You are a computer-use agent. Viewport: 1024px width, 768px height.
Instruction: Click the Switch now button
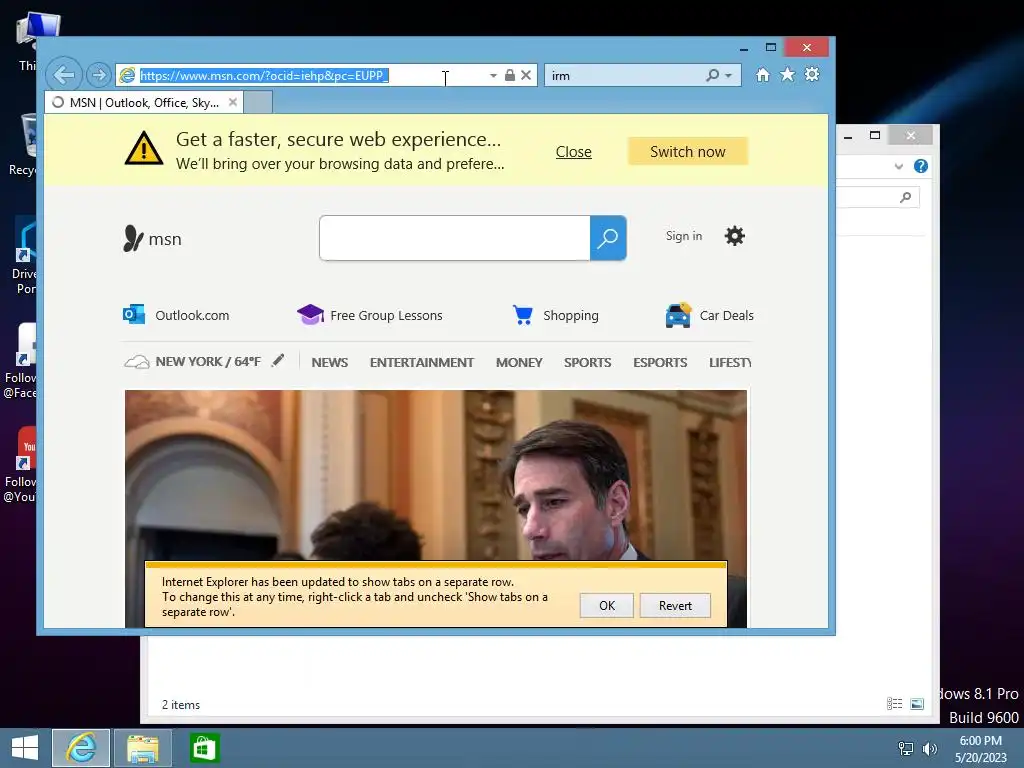(688, 152)
